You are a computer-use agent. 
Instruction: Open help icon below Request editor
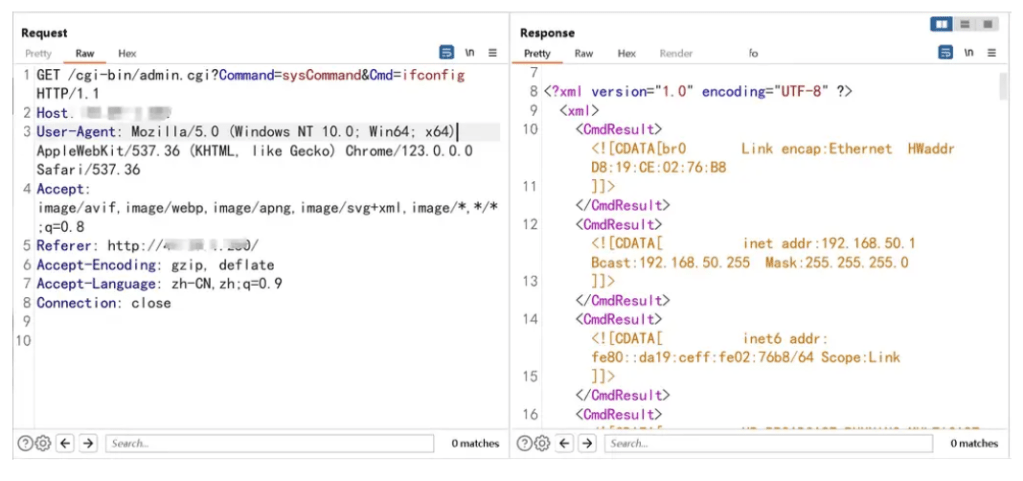pyautogui.click(x=26, y=443)
